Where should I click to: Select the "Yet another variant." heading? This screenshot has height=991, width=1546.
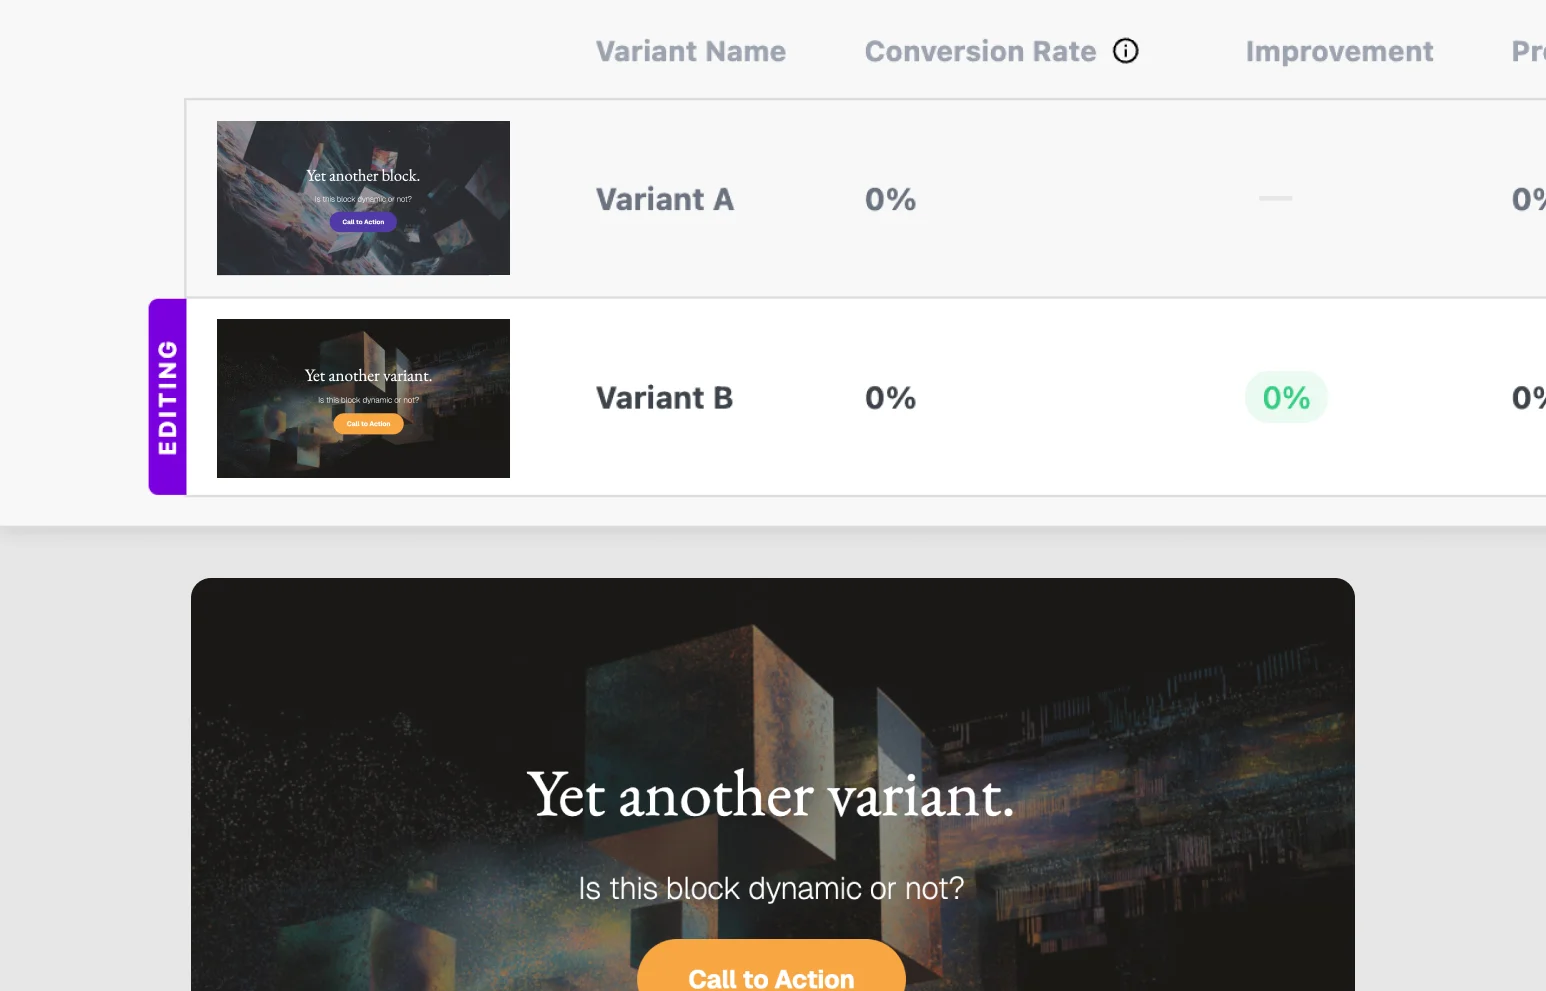[771, 796]
